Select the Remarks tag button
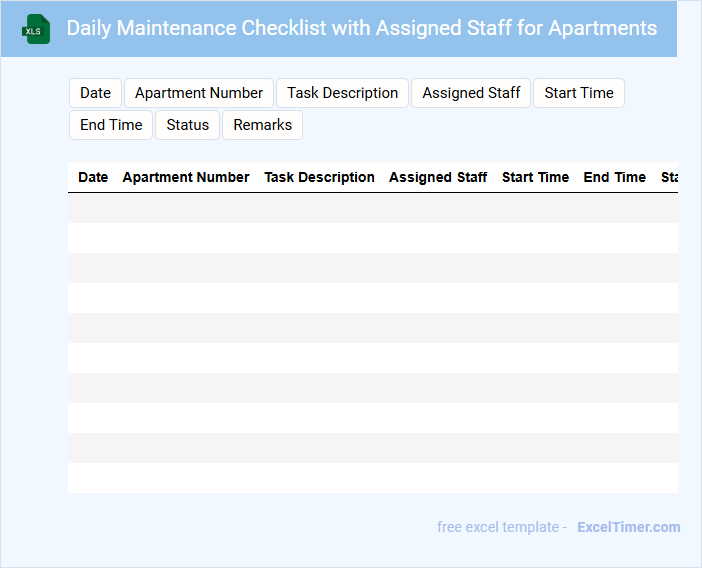Viewport: 702px width, 568px height. pyautogui.click(x=262, y=125)
